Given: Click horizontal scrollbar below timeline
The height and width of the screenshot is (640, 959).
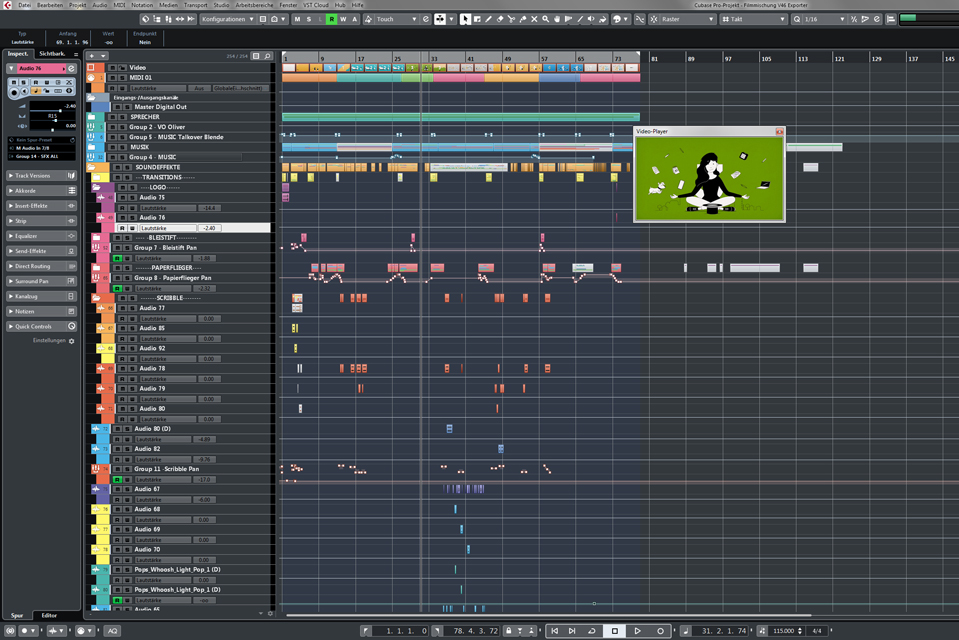Looking at the screenshot, I should [549, 615].
